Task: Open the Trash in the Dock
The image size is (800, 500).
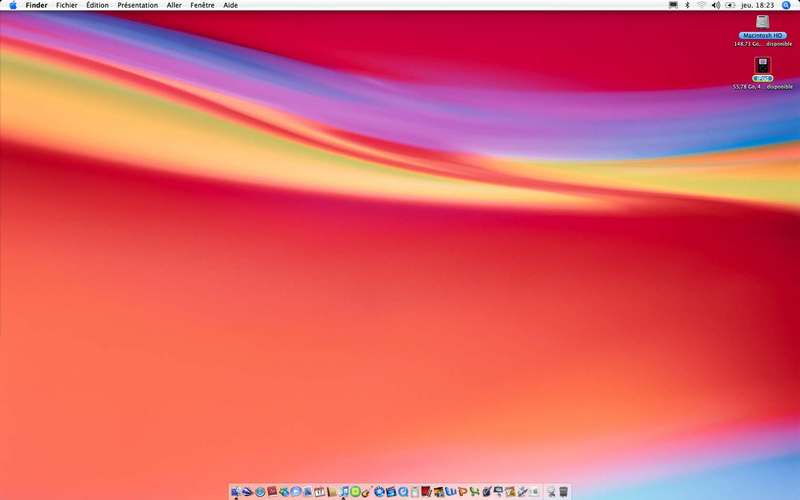Action: click(x=563, y=492)
